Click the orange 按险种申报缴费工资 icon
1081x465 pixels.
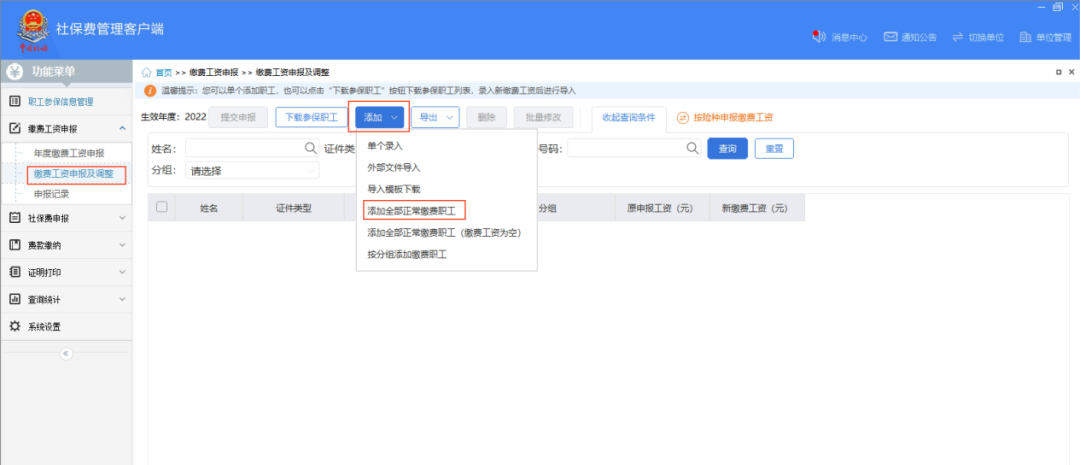pyautogui.click(x=683, y=118)
